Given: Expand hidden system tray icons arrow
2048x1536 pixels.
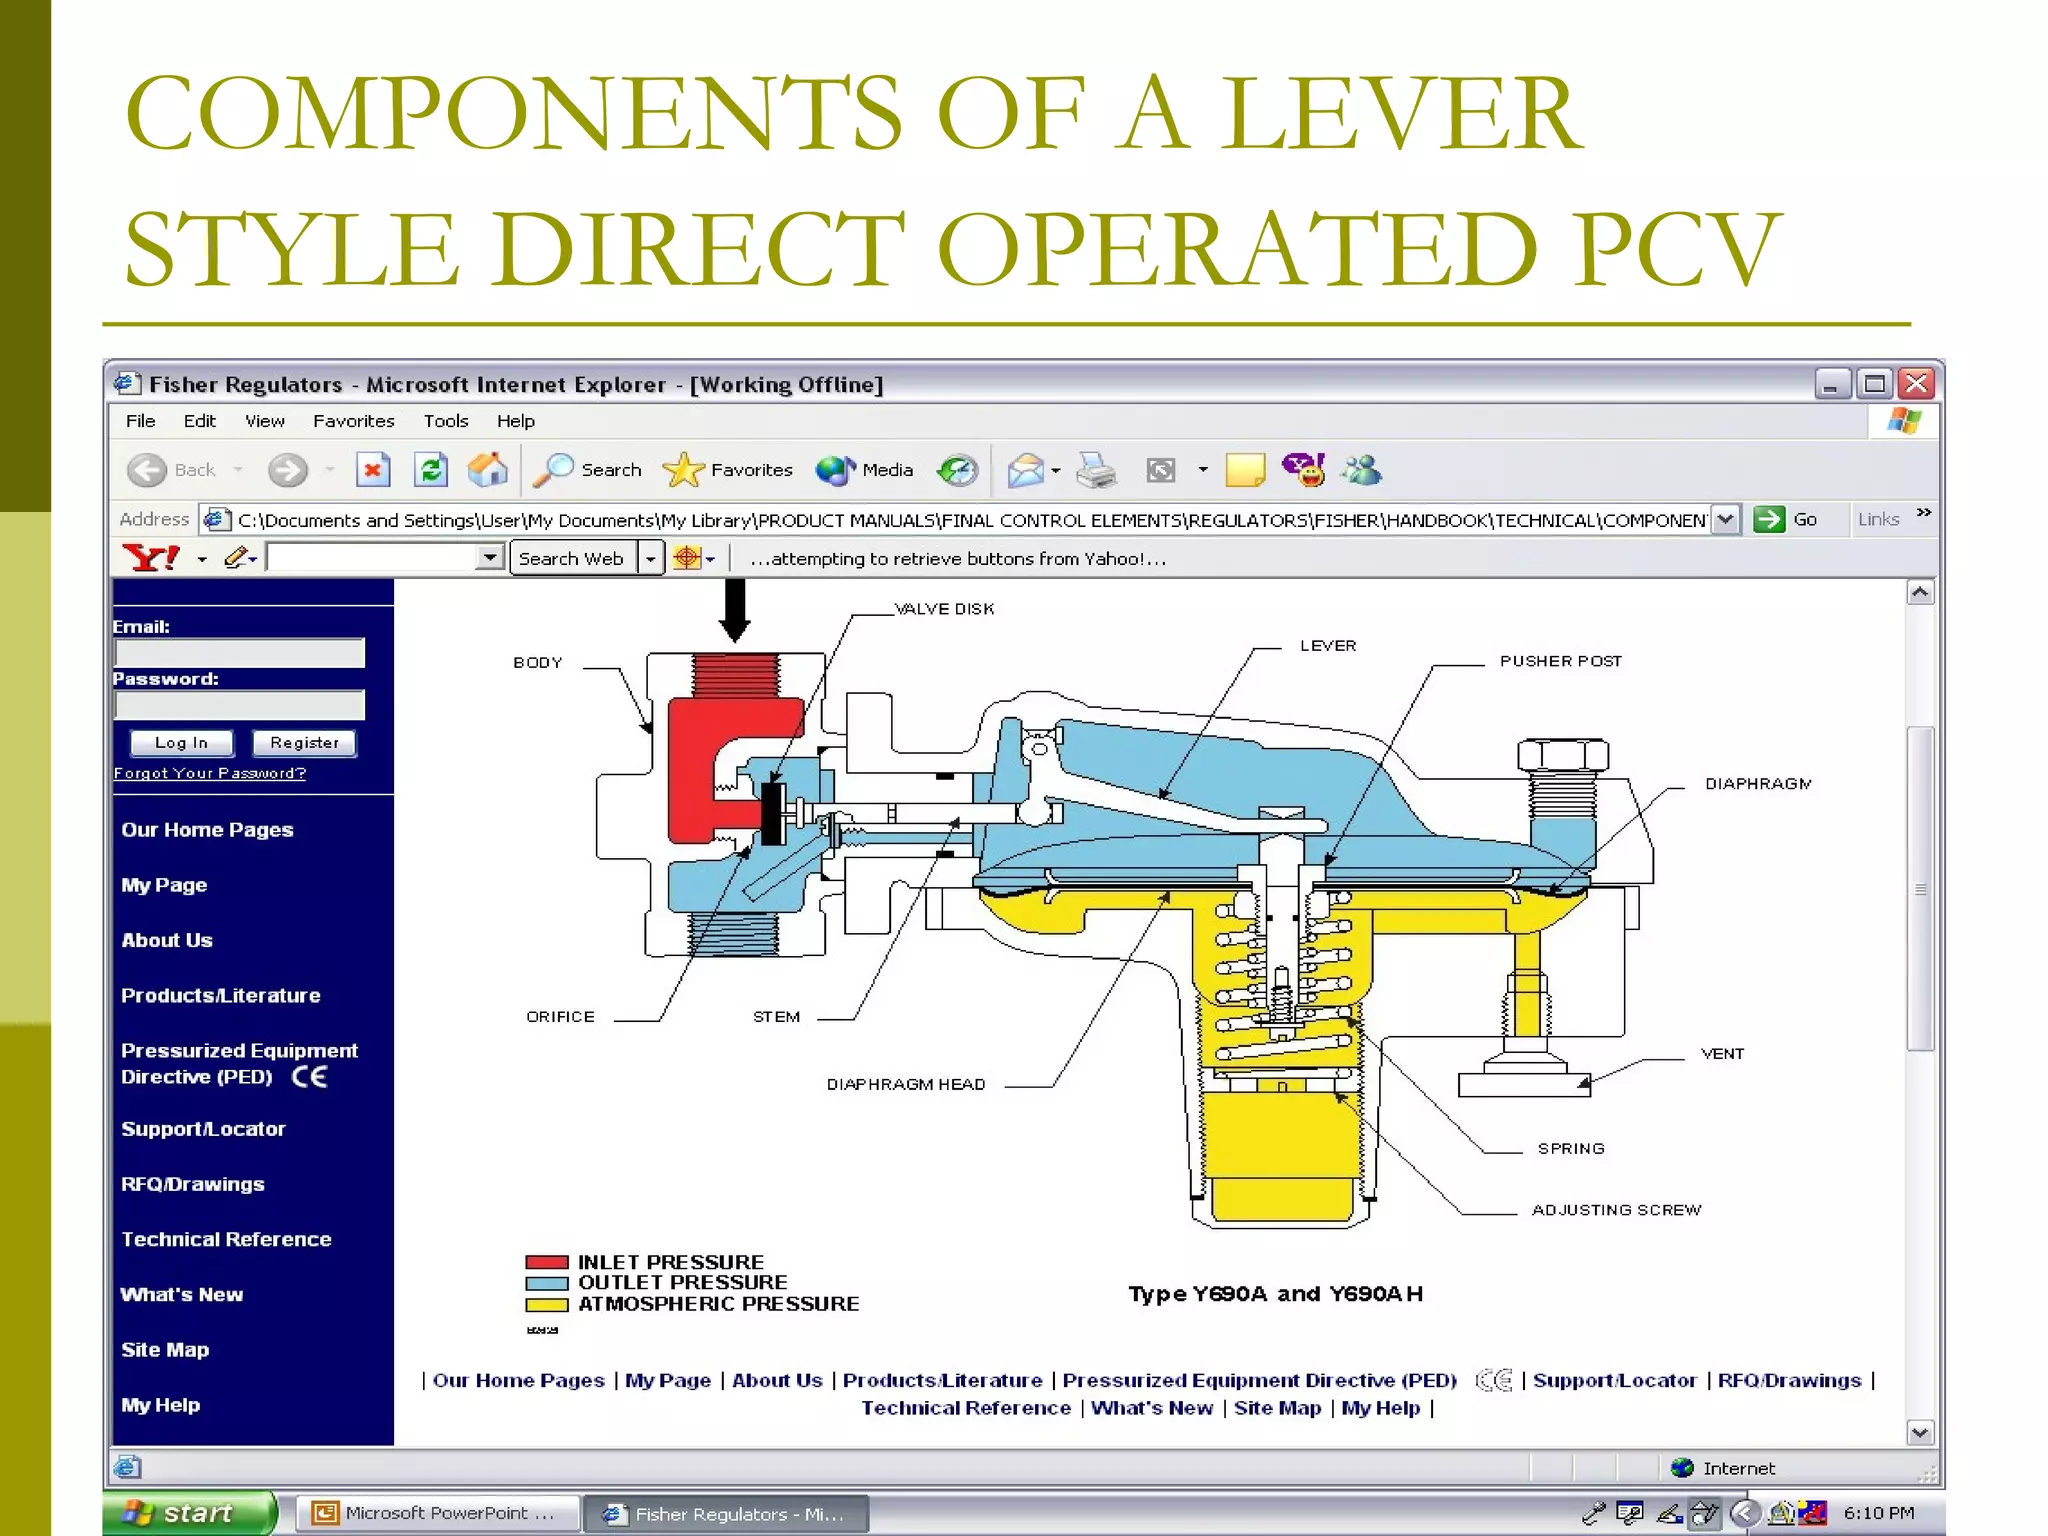Looking at the screenshot, I should click(1745, 1513).
